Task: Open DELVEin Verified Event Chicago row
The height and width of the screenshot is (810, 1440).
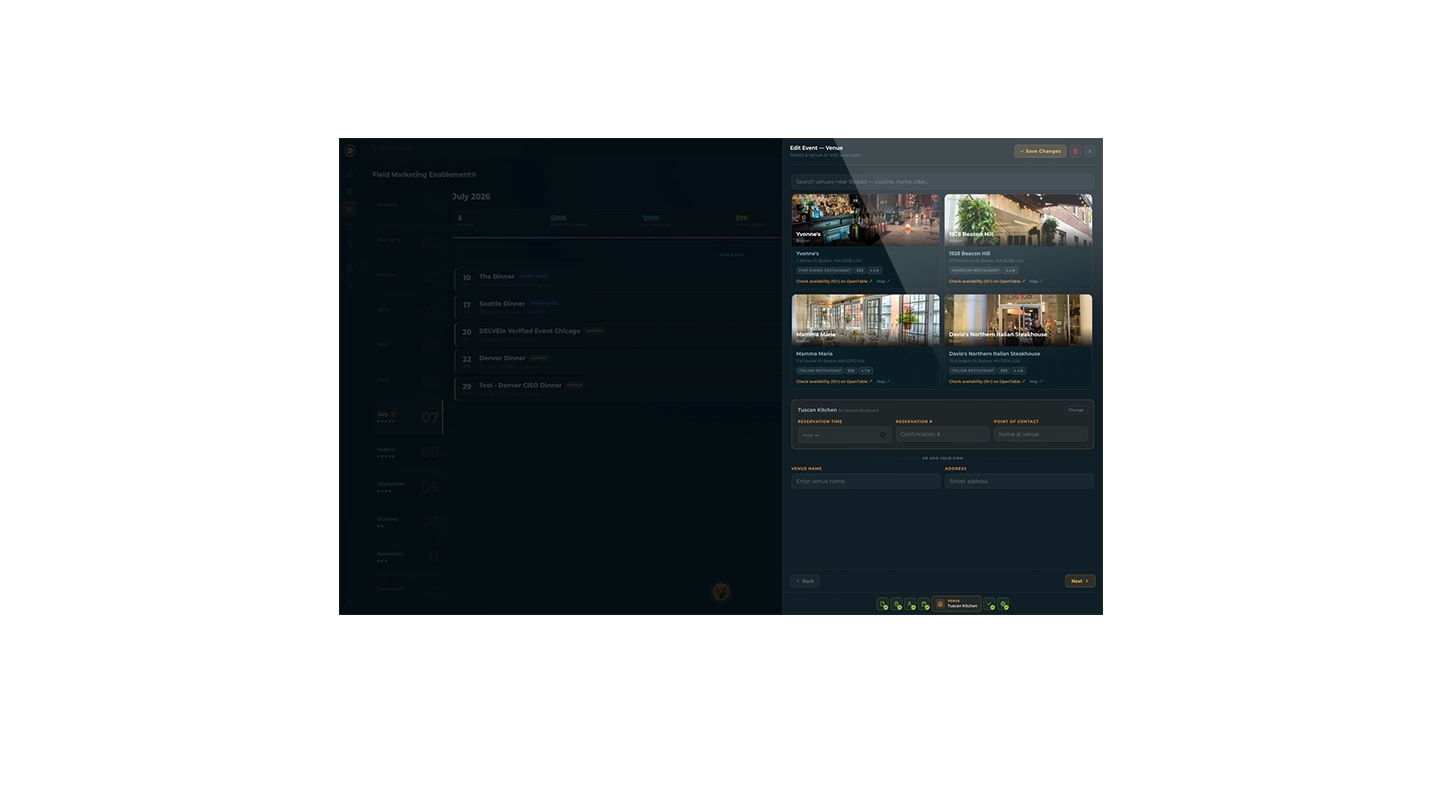Action: pos(617,332)
